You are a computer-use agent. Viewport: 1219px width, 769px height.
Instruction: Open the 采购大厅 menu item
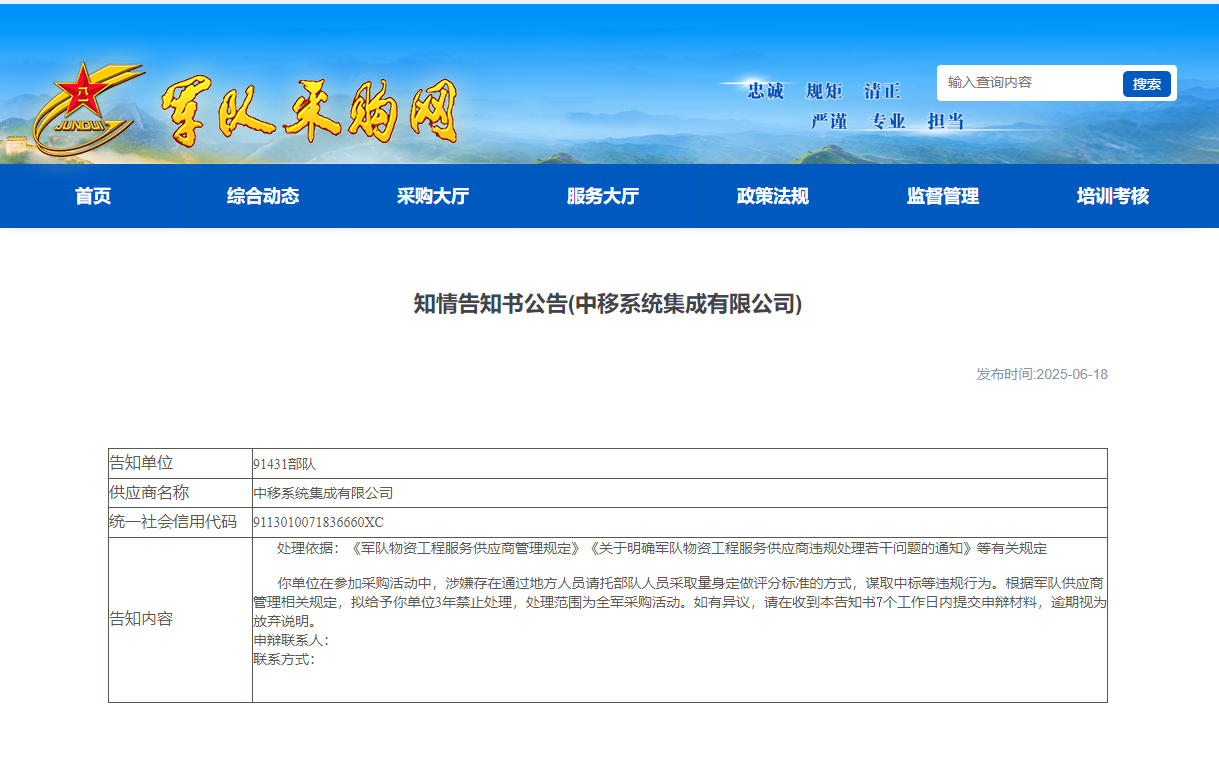(433, 196)
